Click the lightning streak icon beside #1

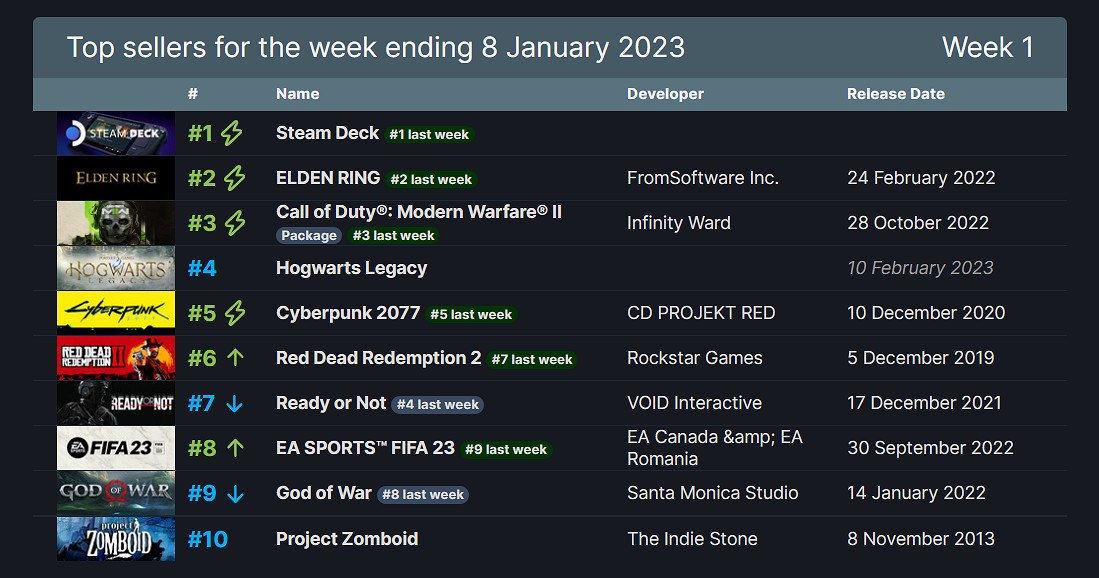(232, 133)
